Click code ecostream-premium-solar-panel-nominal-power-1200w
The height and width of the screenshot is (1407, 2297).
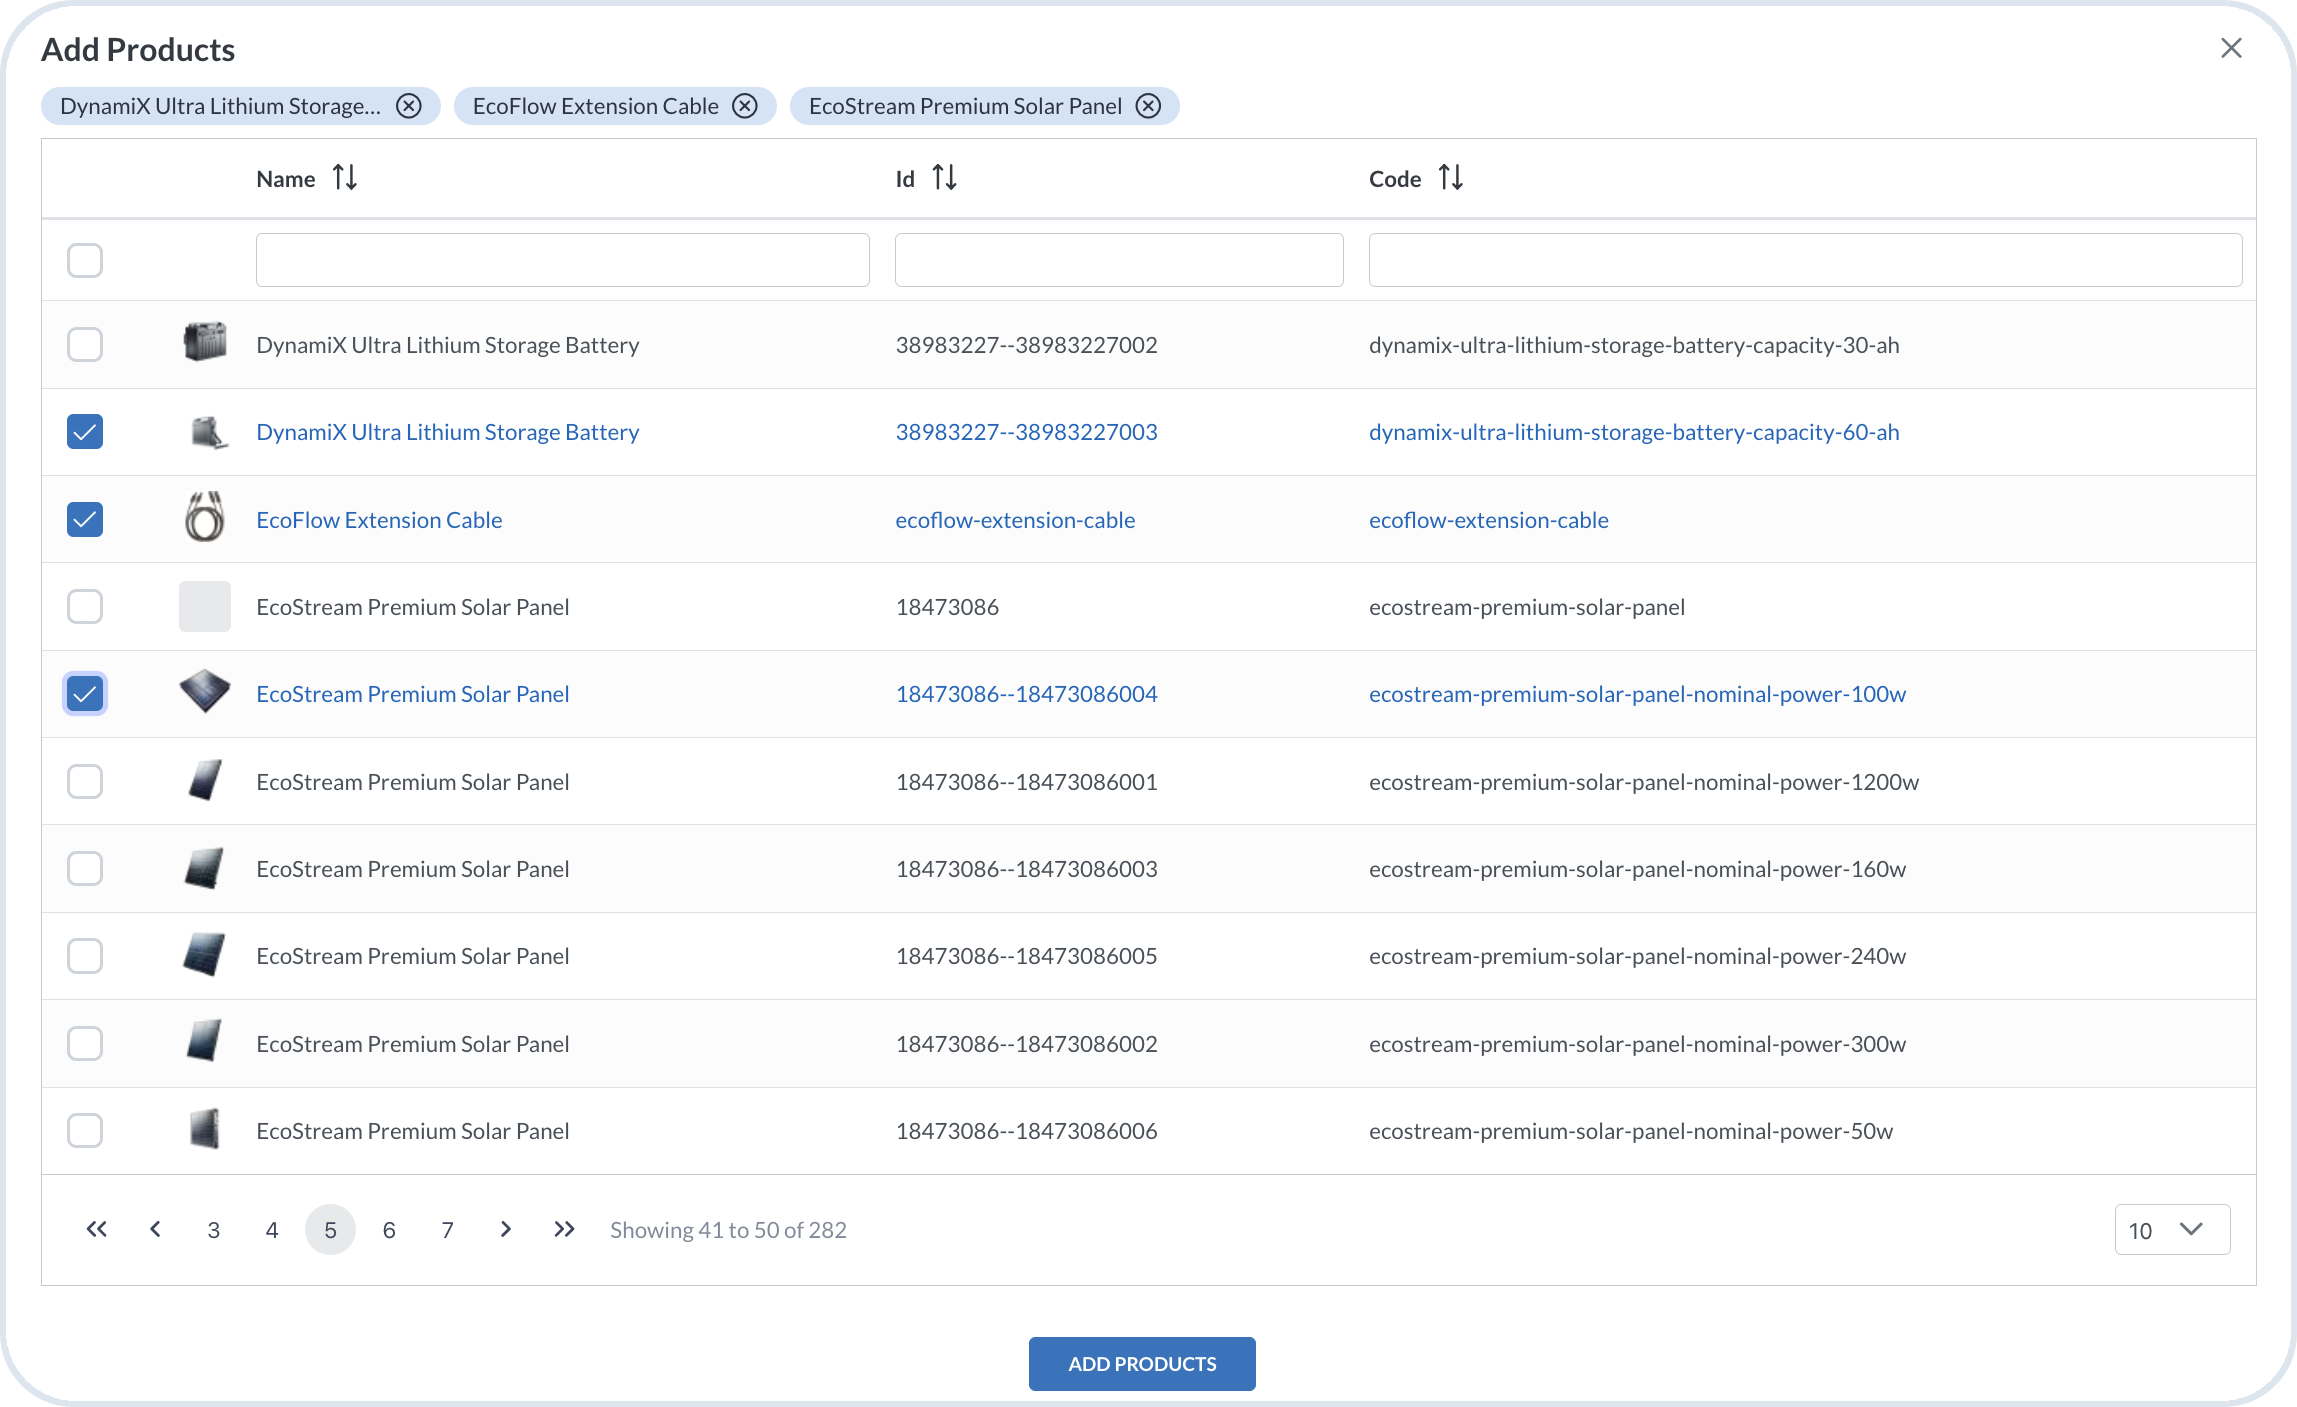(x=1644, y=781)
